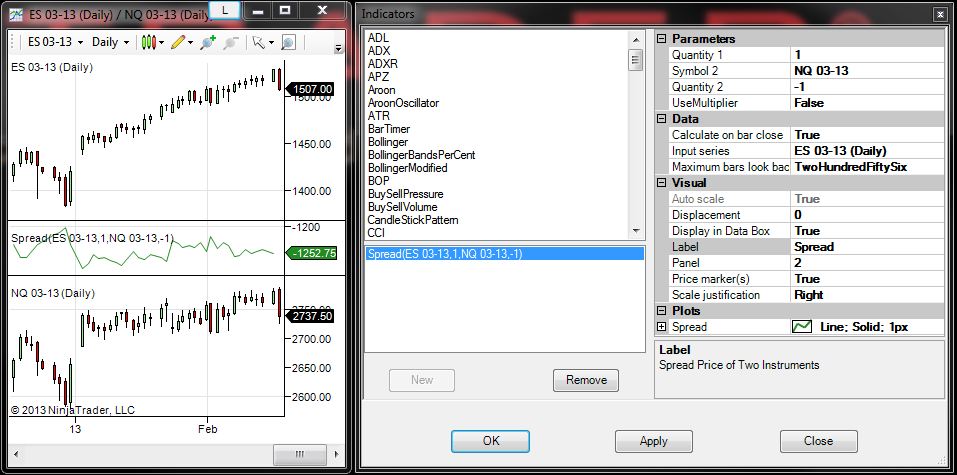Edit the Quantity 1 value field
The width and height of the screenshot is (957, 475).
pos(867,55)
